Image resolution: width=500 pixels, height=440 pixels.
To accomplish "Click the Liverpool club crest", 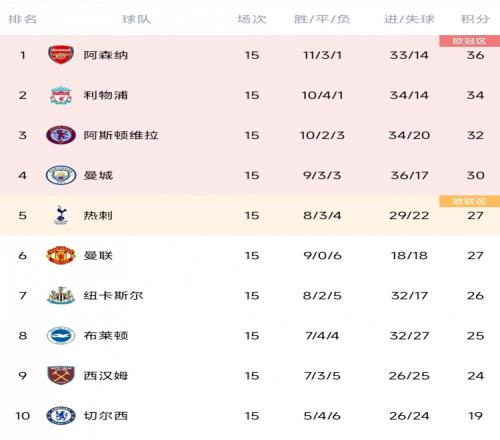I will point(61,95).
